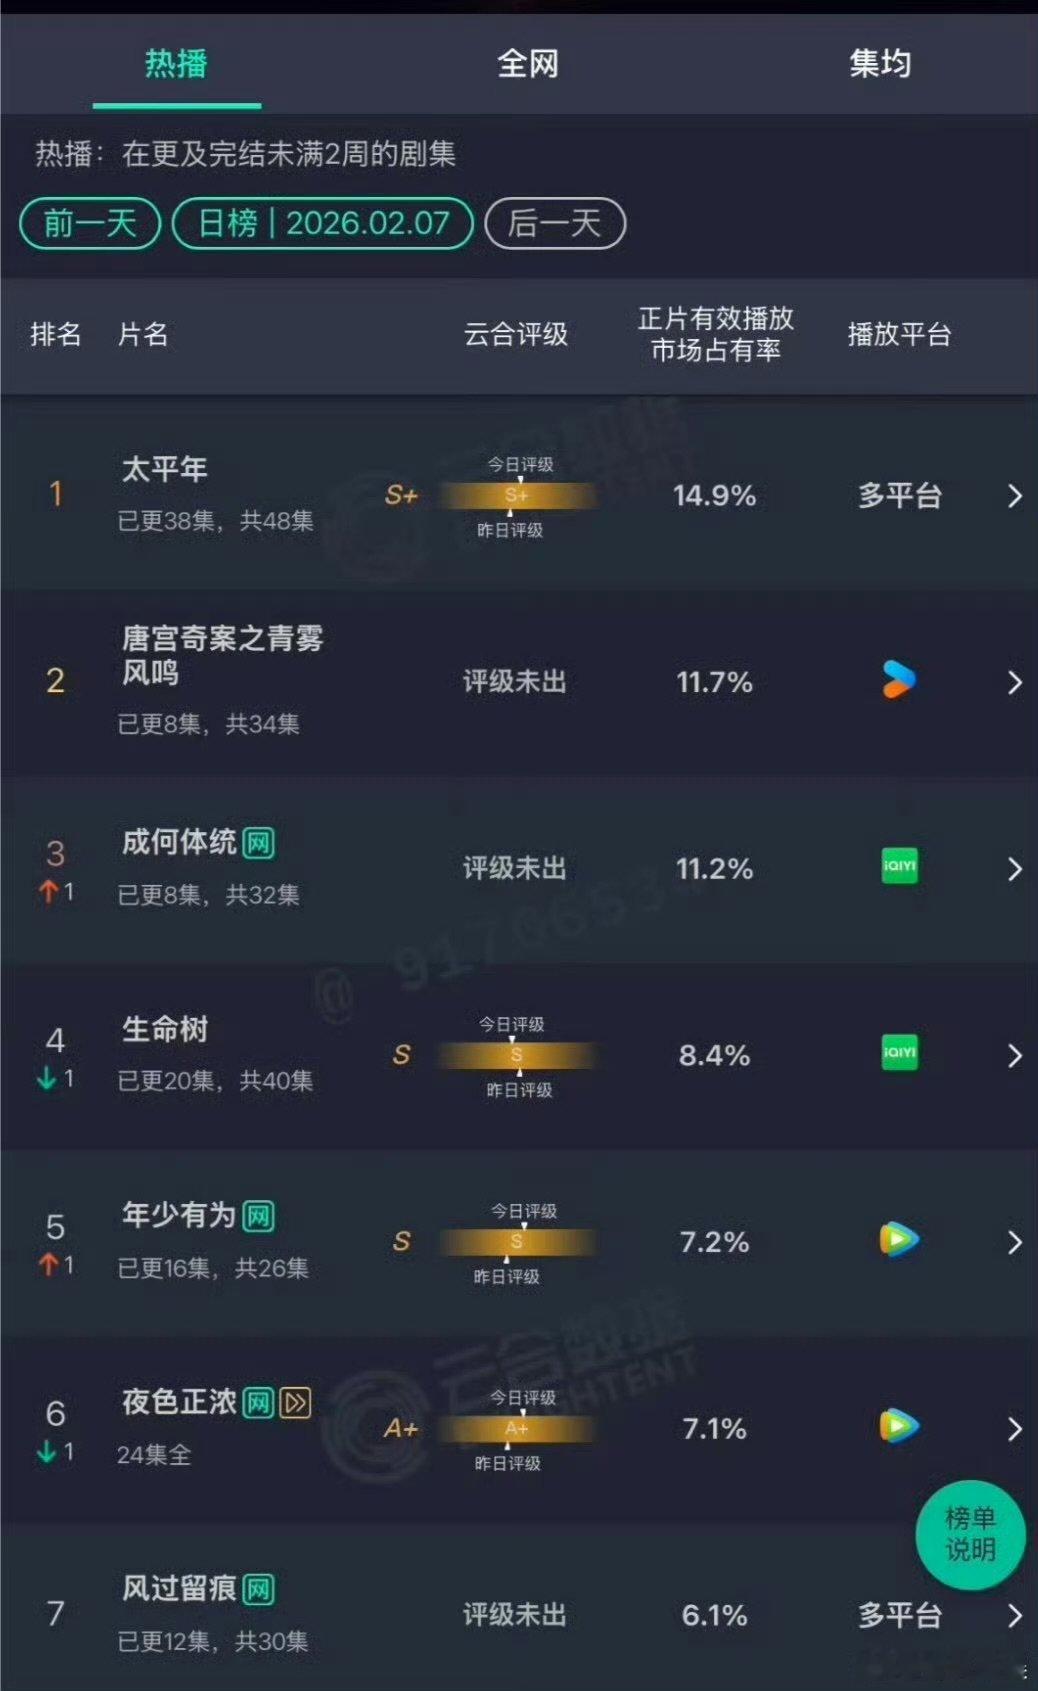Expand details for 风过留痕
The width and height of the screenshot is (1038, 1691).
pos(1016,1613)
